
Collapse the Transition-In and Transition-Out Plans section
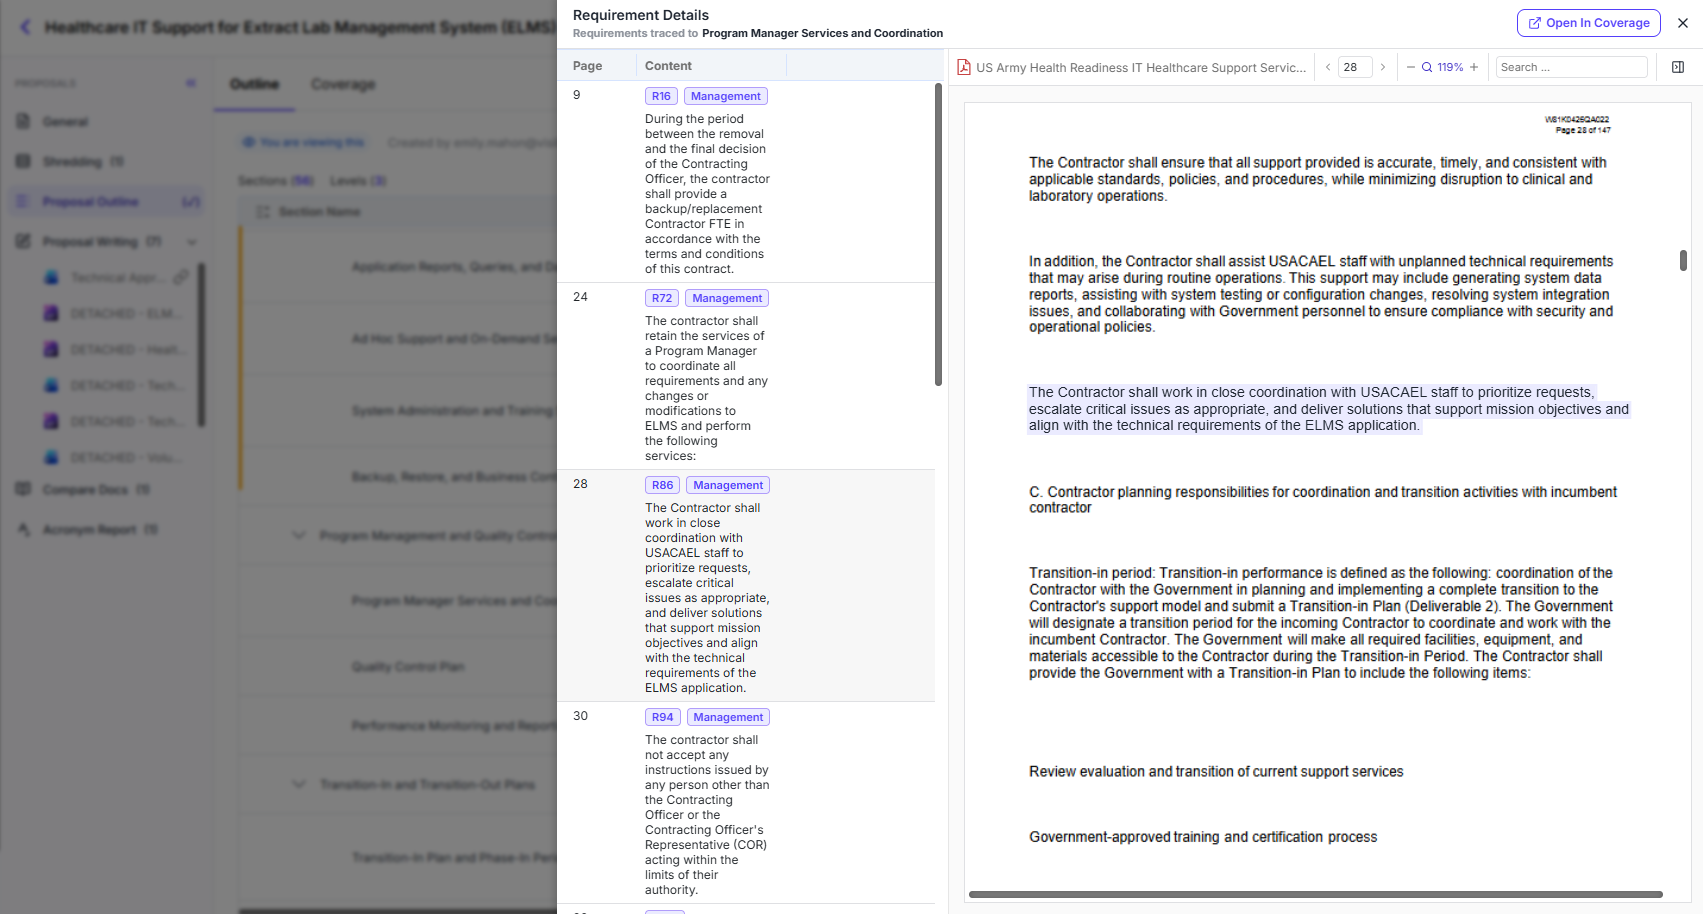pos(298,784)
